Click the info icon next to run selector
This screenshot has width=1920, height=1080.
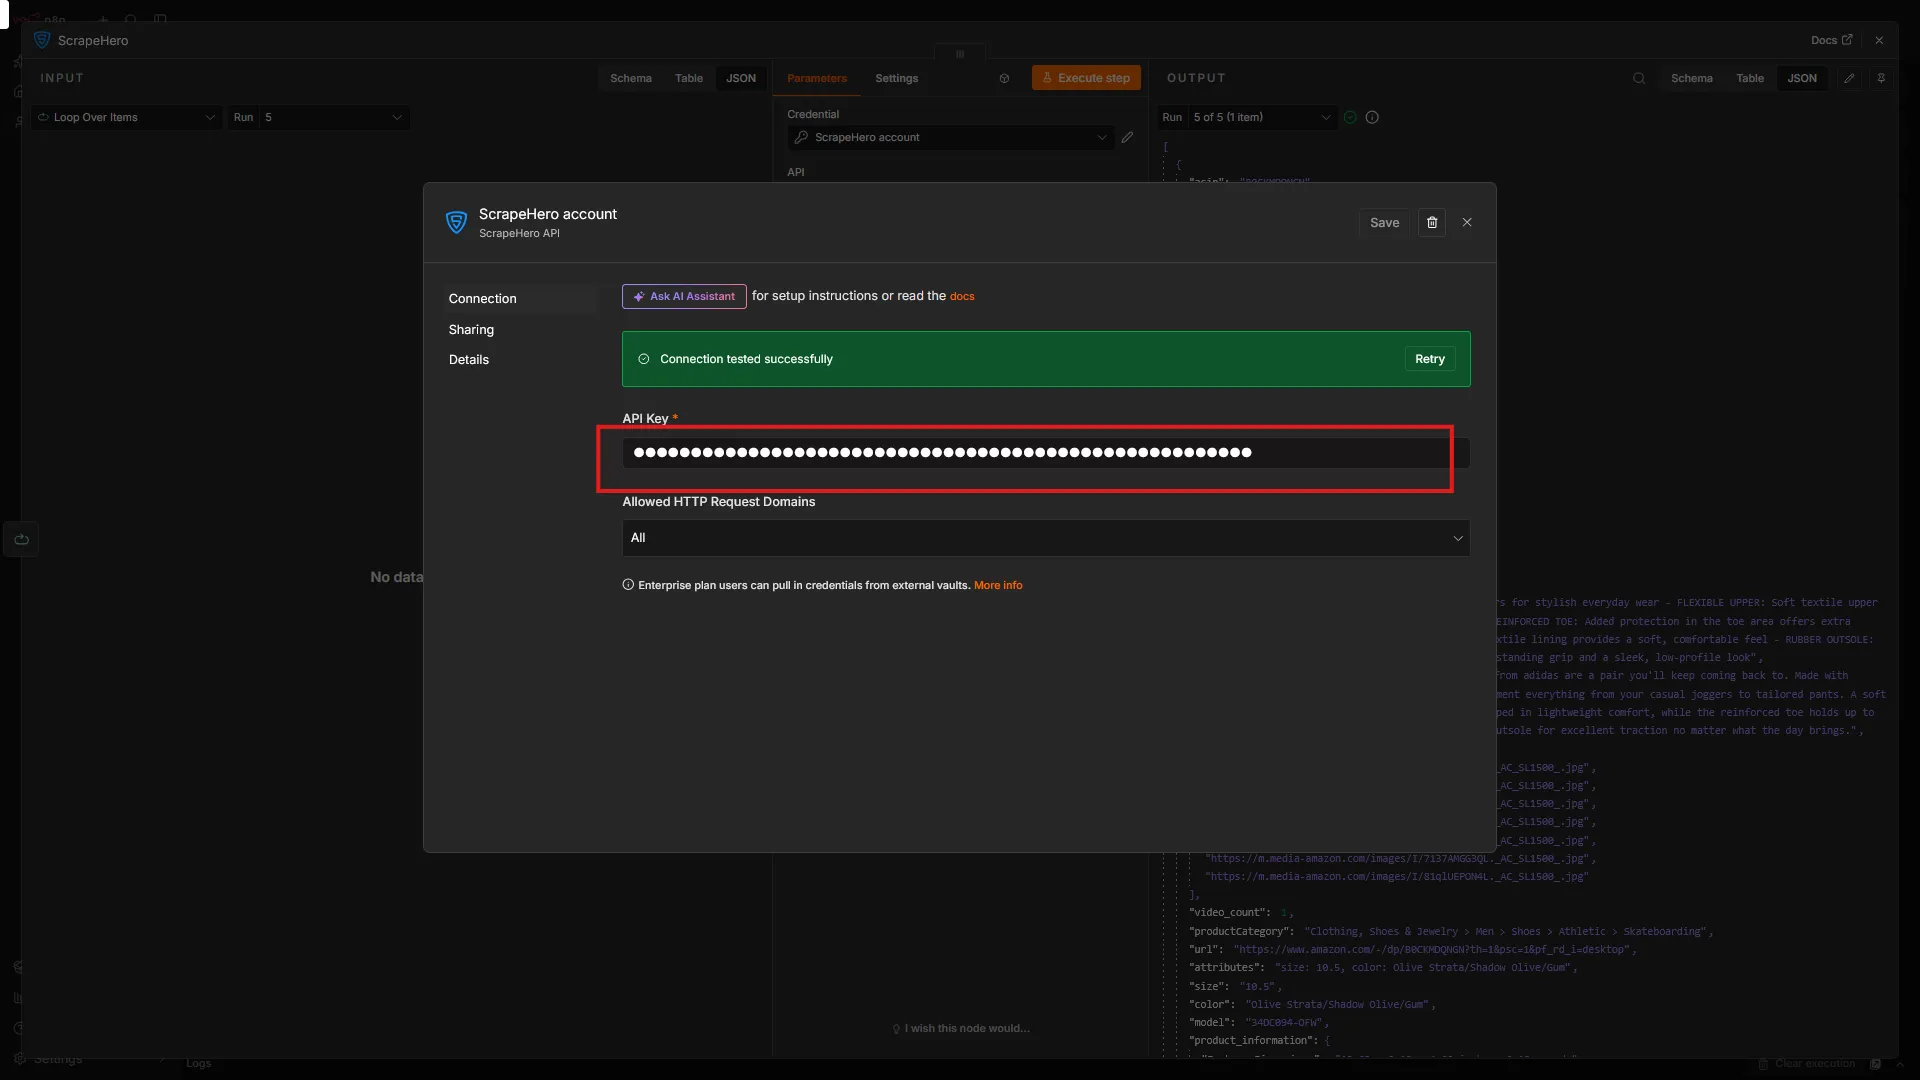pyautogui.click(x=1372, y=117)
